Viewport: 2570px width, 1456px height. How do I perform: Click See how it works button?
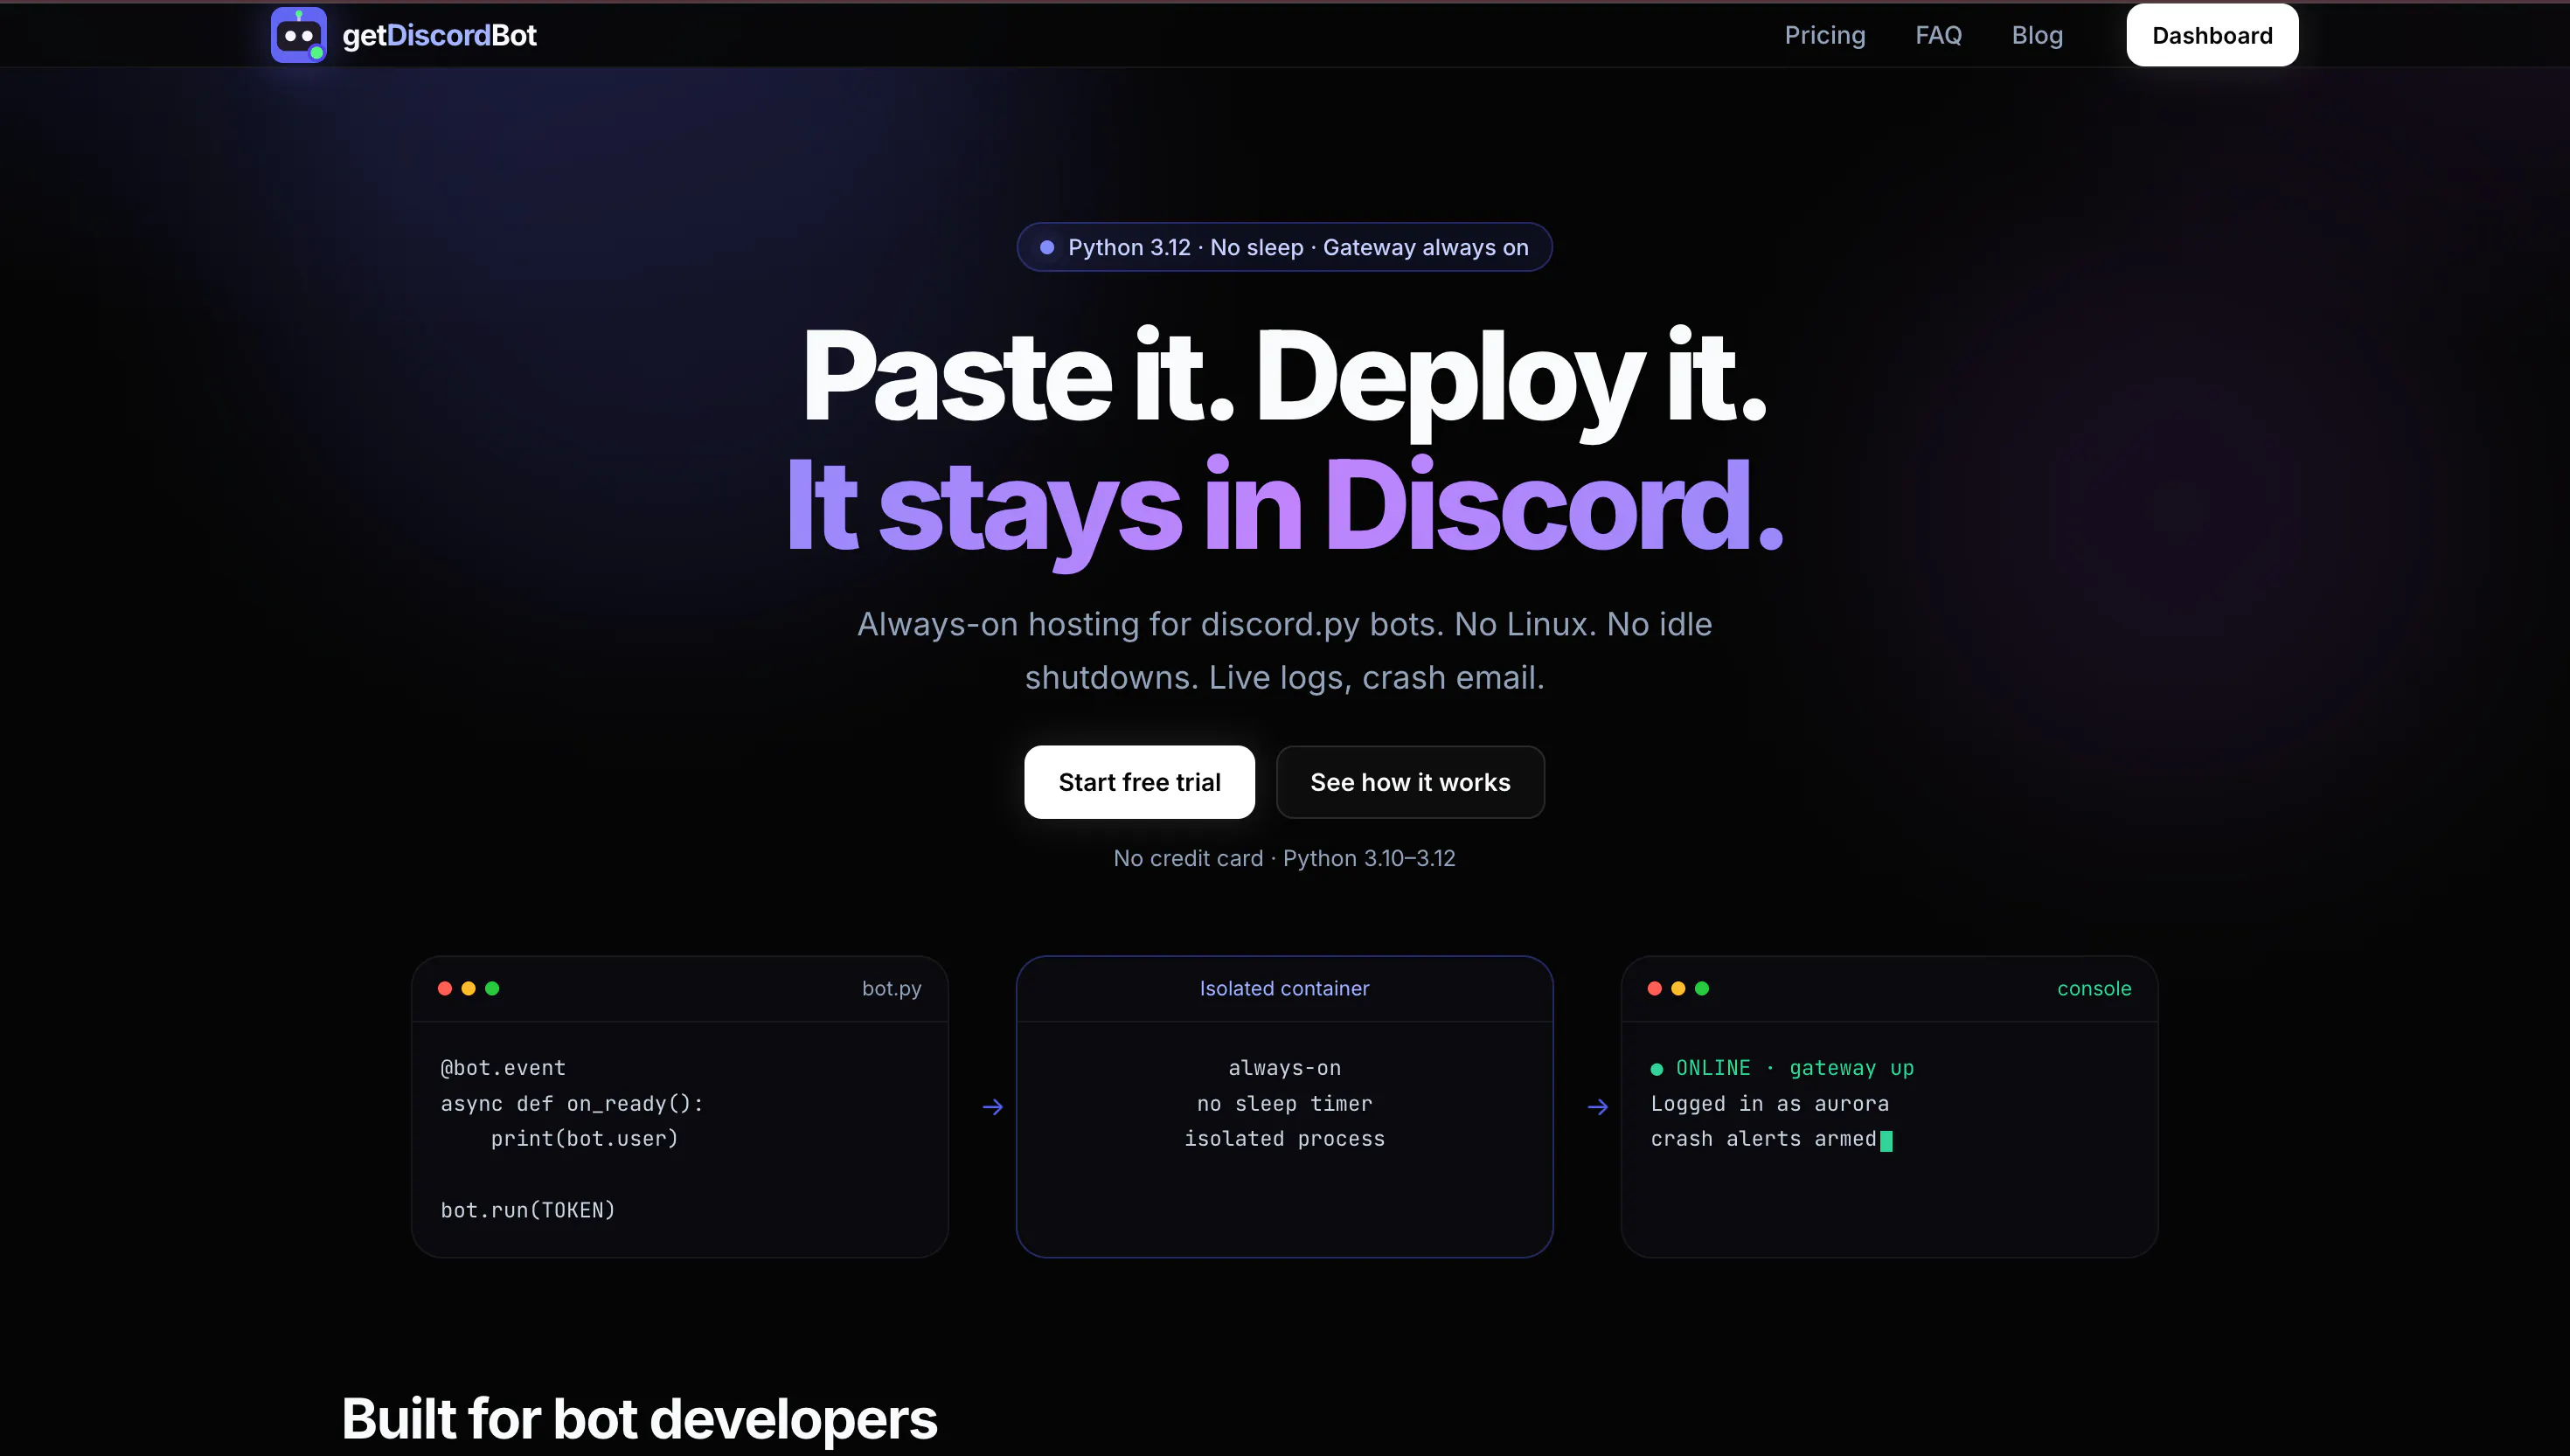point(1410,782)
